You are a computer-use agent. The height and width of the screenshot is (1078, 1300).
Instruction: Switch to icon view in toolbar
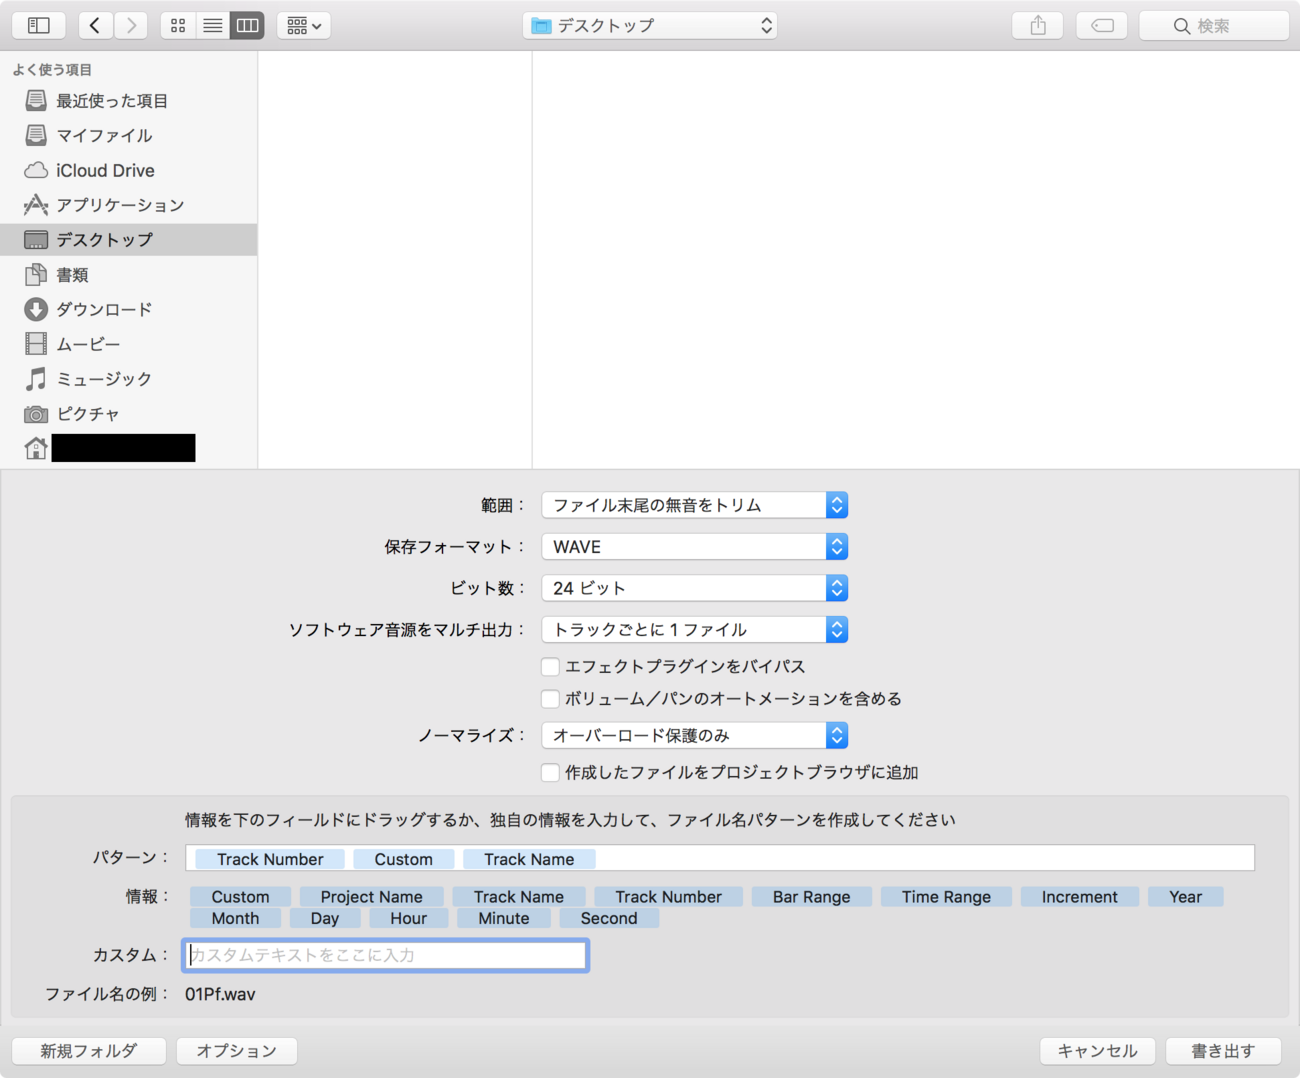(x=178, y=25)
